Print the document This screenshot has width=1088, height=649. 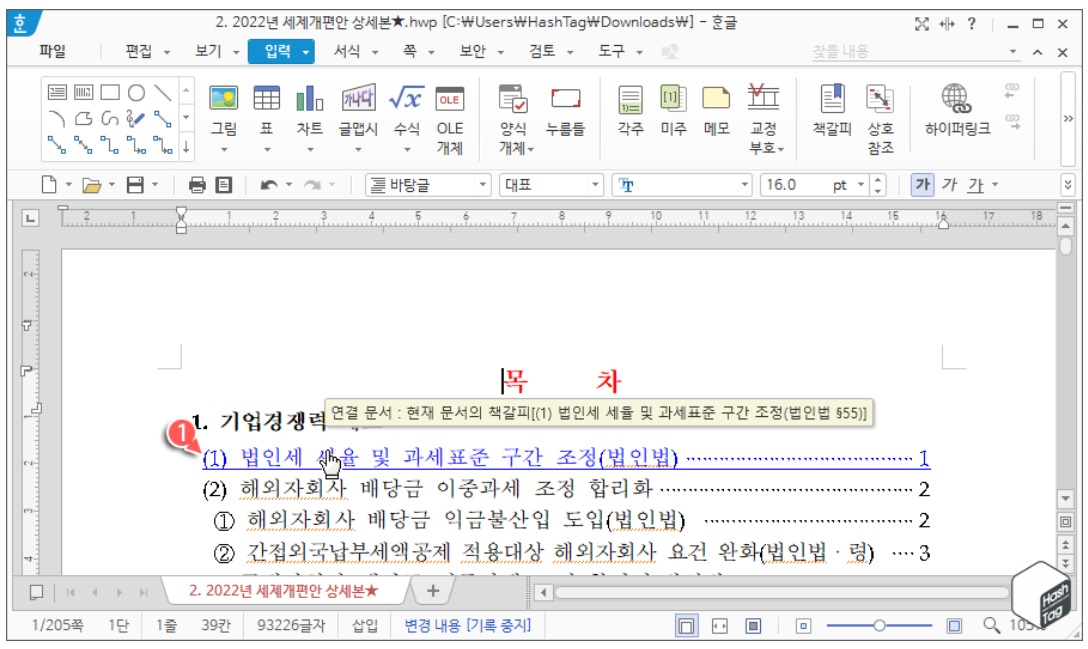(x=197, y=185)
